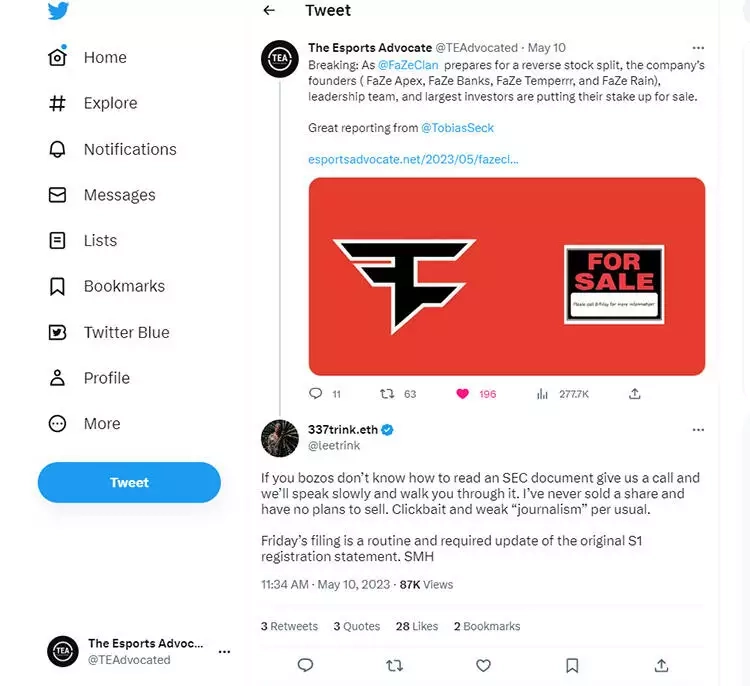Reply to The Esports Advocate tweet

[316, 394]
